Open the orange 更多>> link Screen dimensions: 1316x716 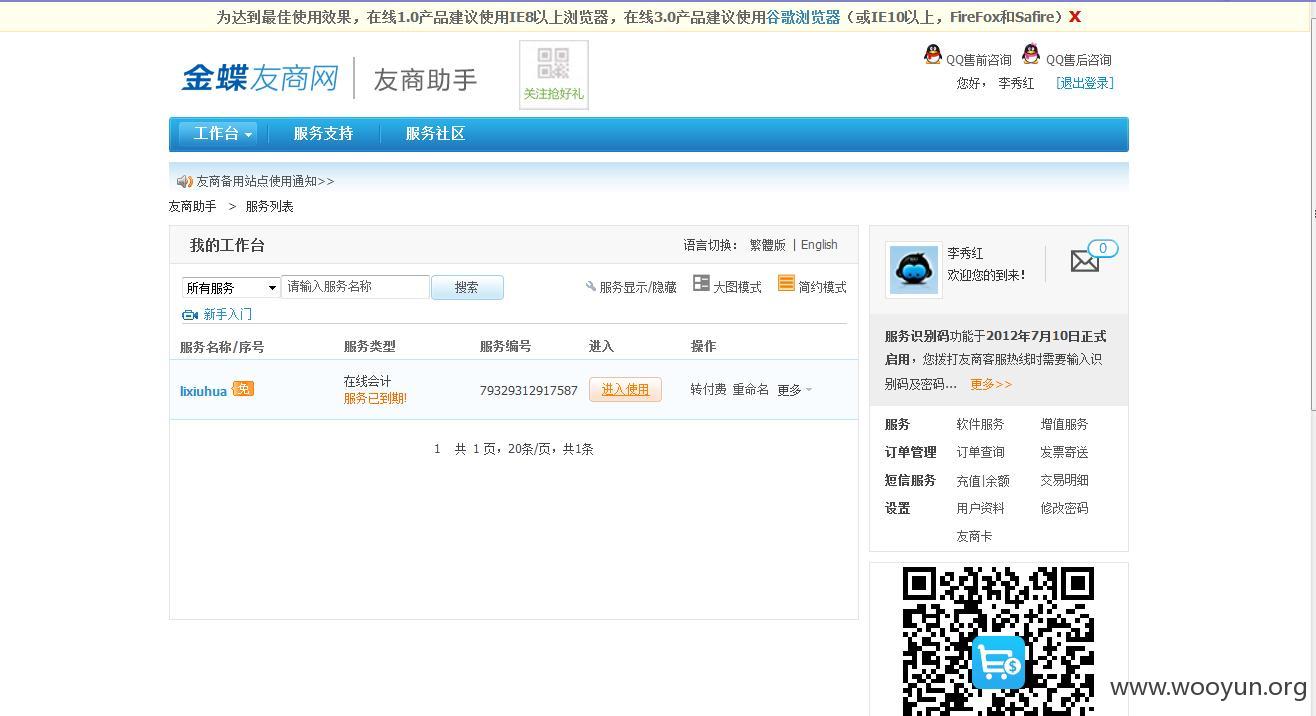pos(991,384)
